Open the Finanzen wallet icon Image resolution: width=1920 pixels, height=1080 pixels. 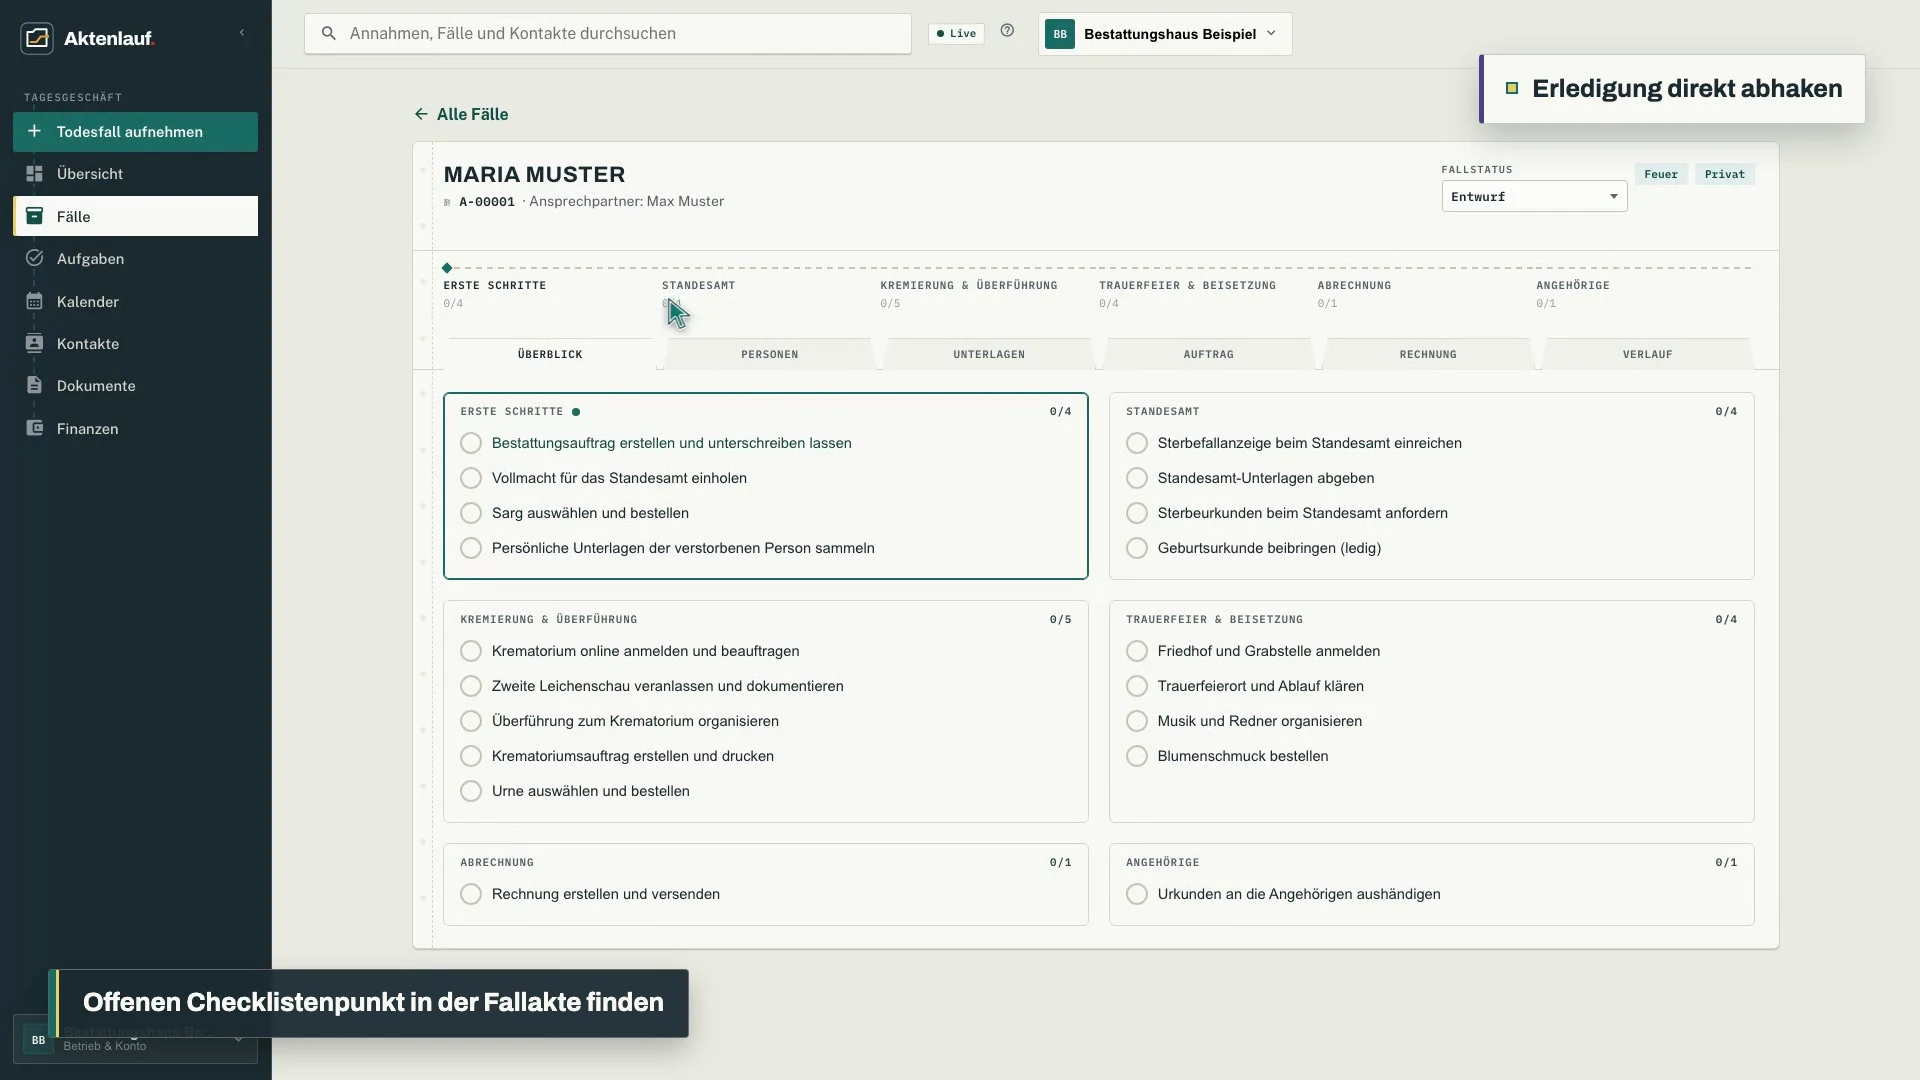click(x=34, y=428)
